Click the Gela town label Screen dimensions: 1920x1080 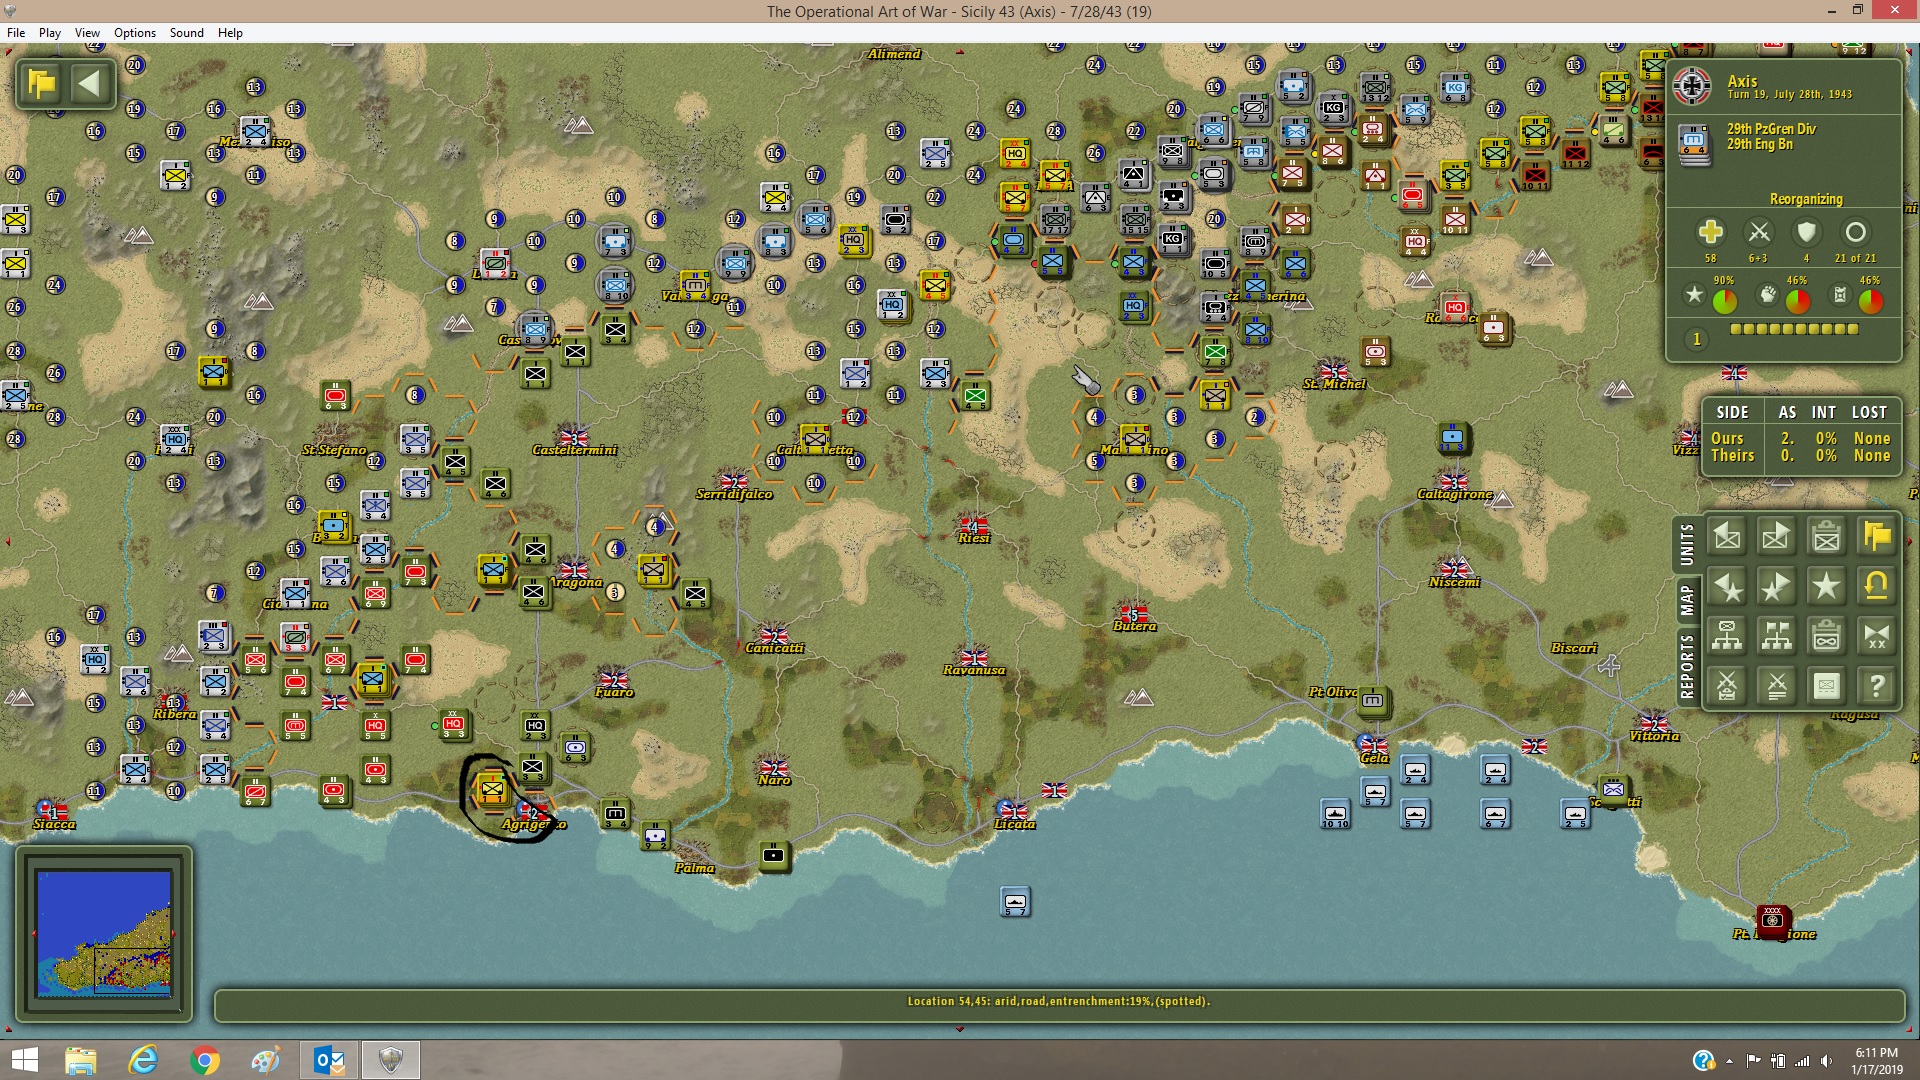point(1374,758)
